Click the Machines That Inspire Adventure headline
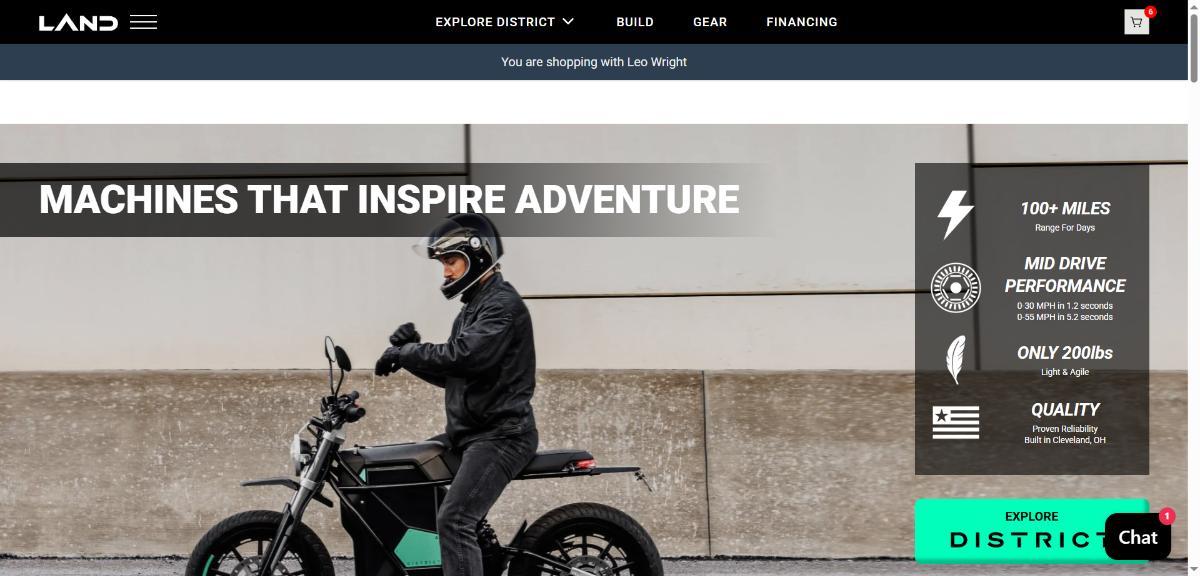 pos(389,199)
